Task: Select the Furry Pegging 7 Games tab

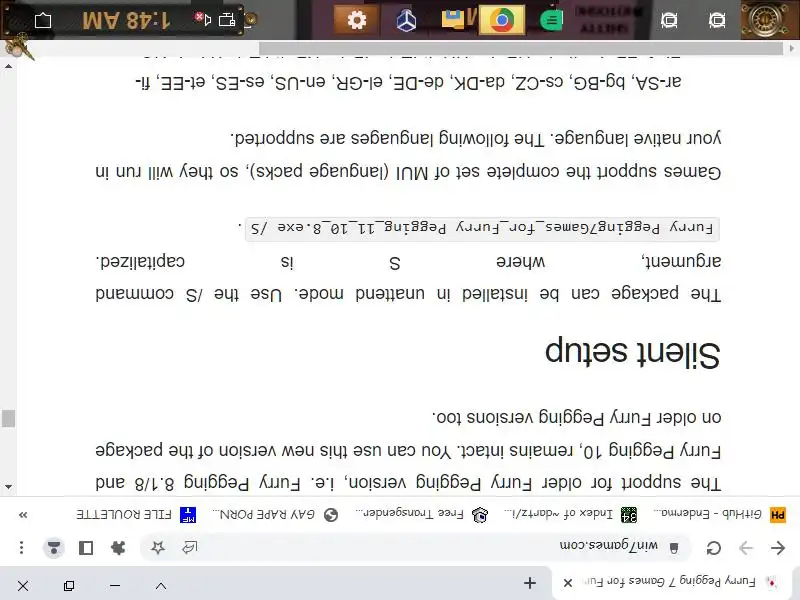Action: (671, 582)
